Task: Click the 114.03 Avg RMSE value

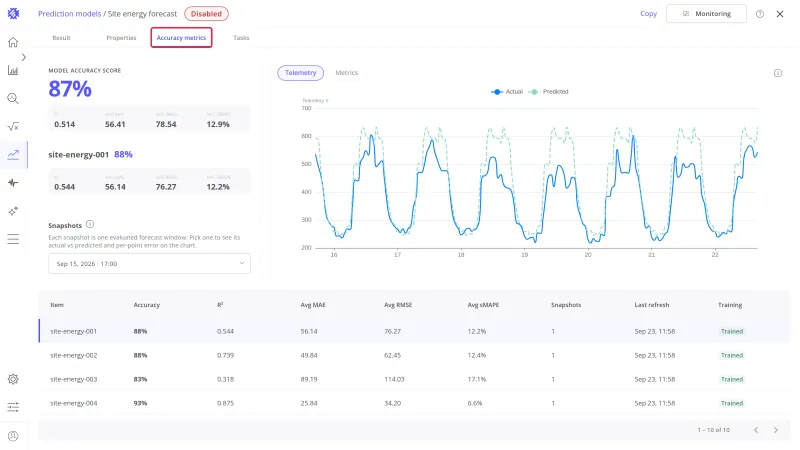Action: [x=394, y=379]
